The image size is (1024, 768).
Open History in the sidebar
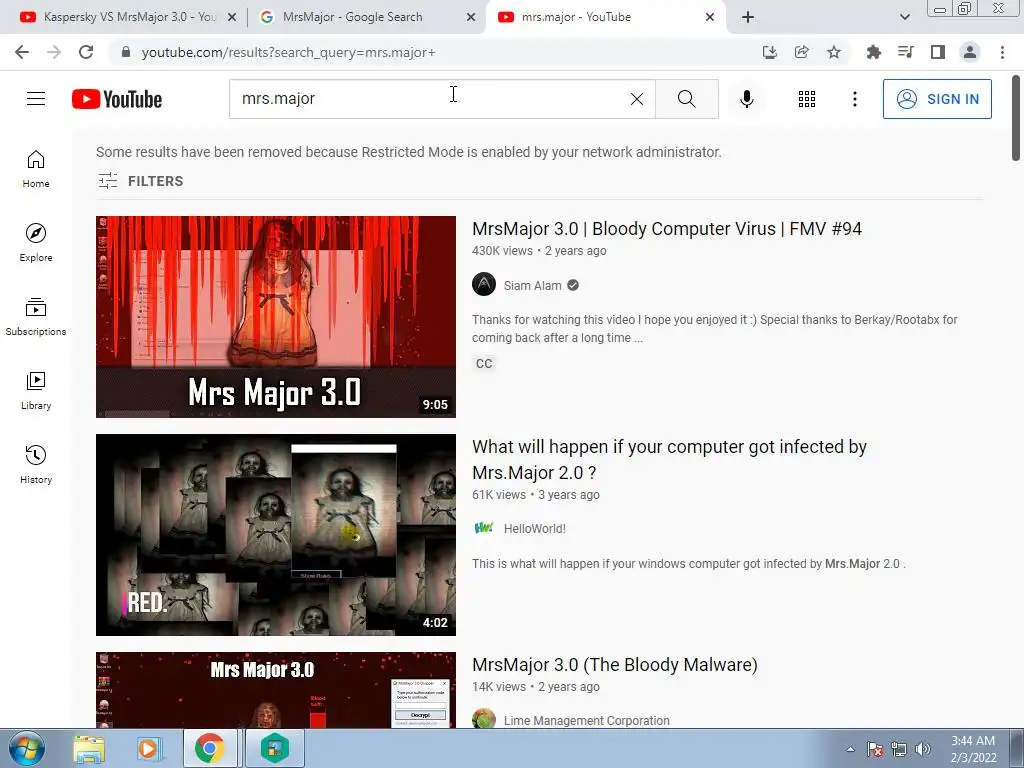coord(36,464)
